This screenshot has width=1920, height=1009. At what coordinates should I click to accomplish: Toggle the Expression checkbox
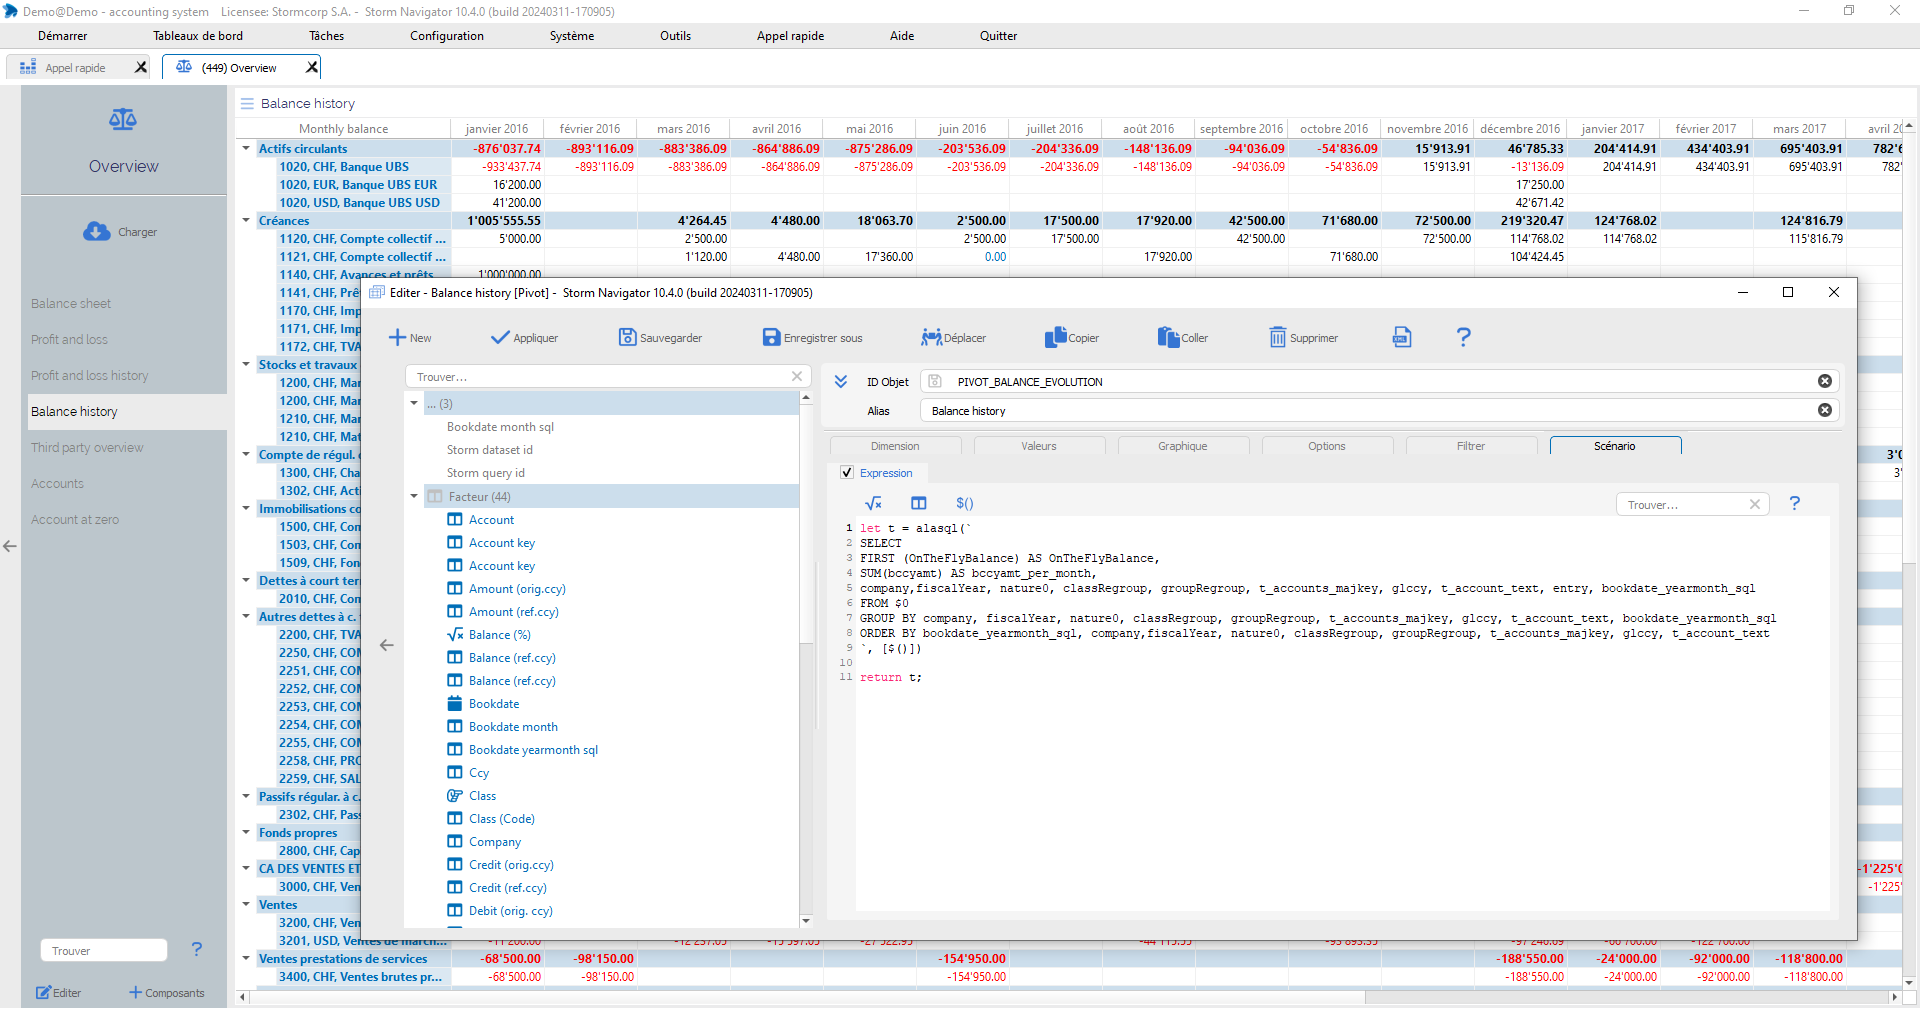[847, 472]
